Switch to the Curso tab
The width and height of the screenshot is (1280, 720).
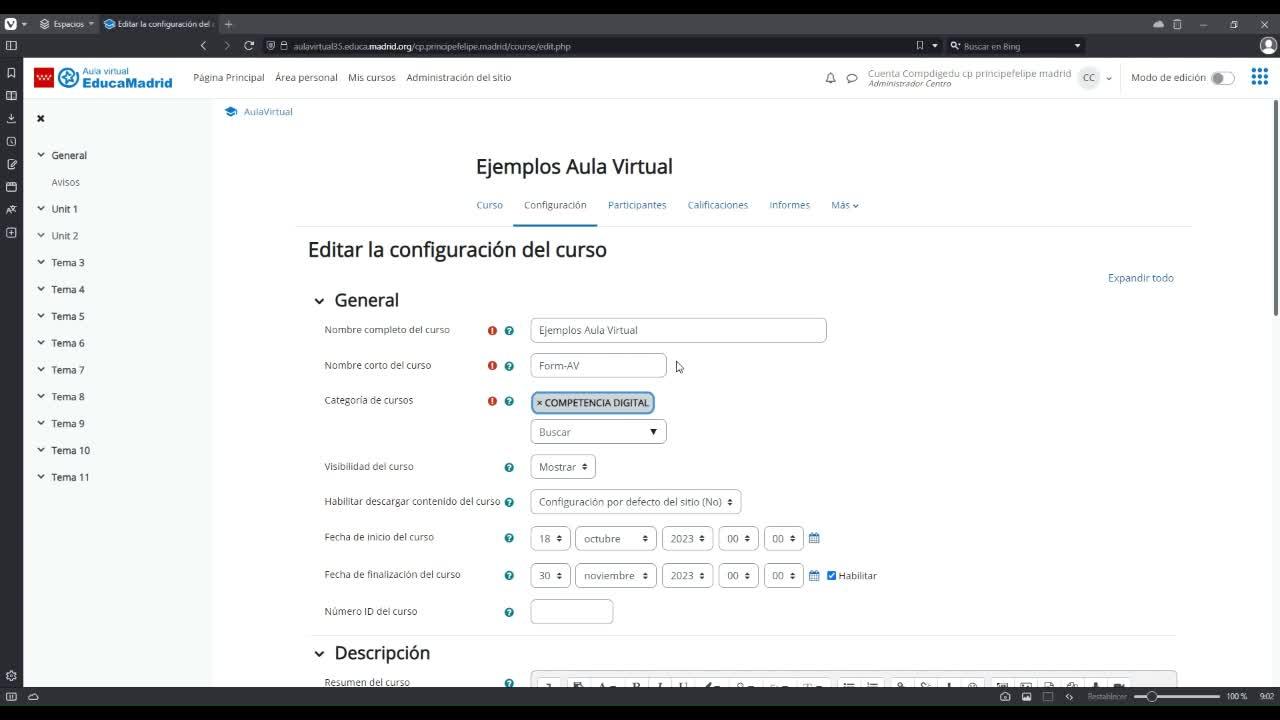pyautogui.click(x=490, y=205)
